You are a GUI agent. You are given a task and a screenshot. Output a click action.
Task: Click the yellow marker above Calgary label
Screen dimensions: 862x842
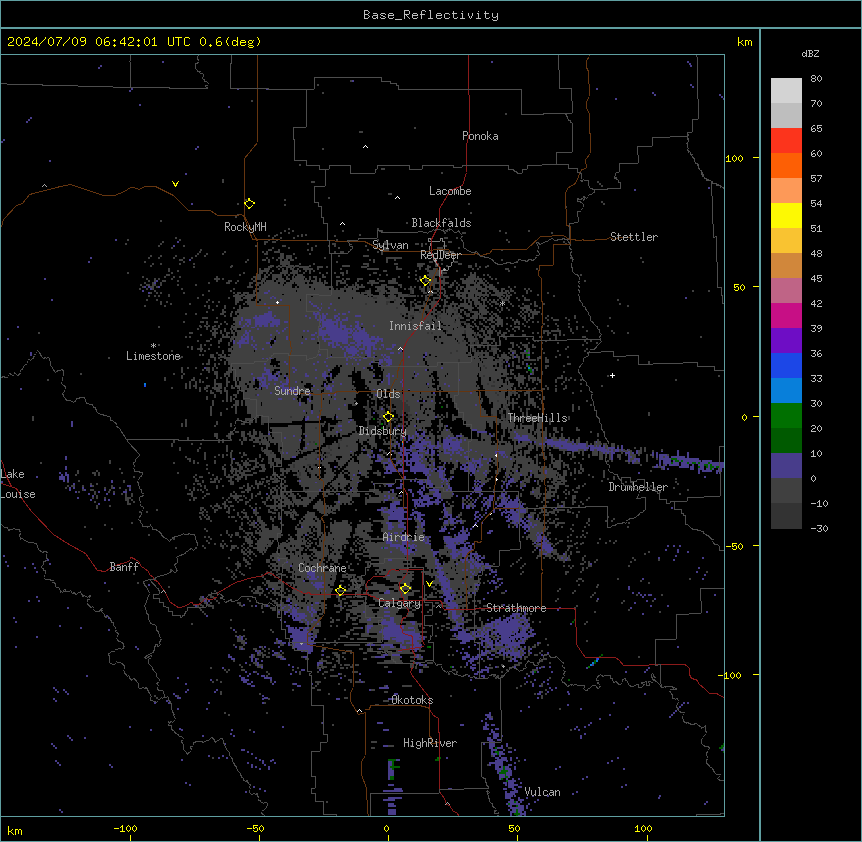click(405, 589)
